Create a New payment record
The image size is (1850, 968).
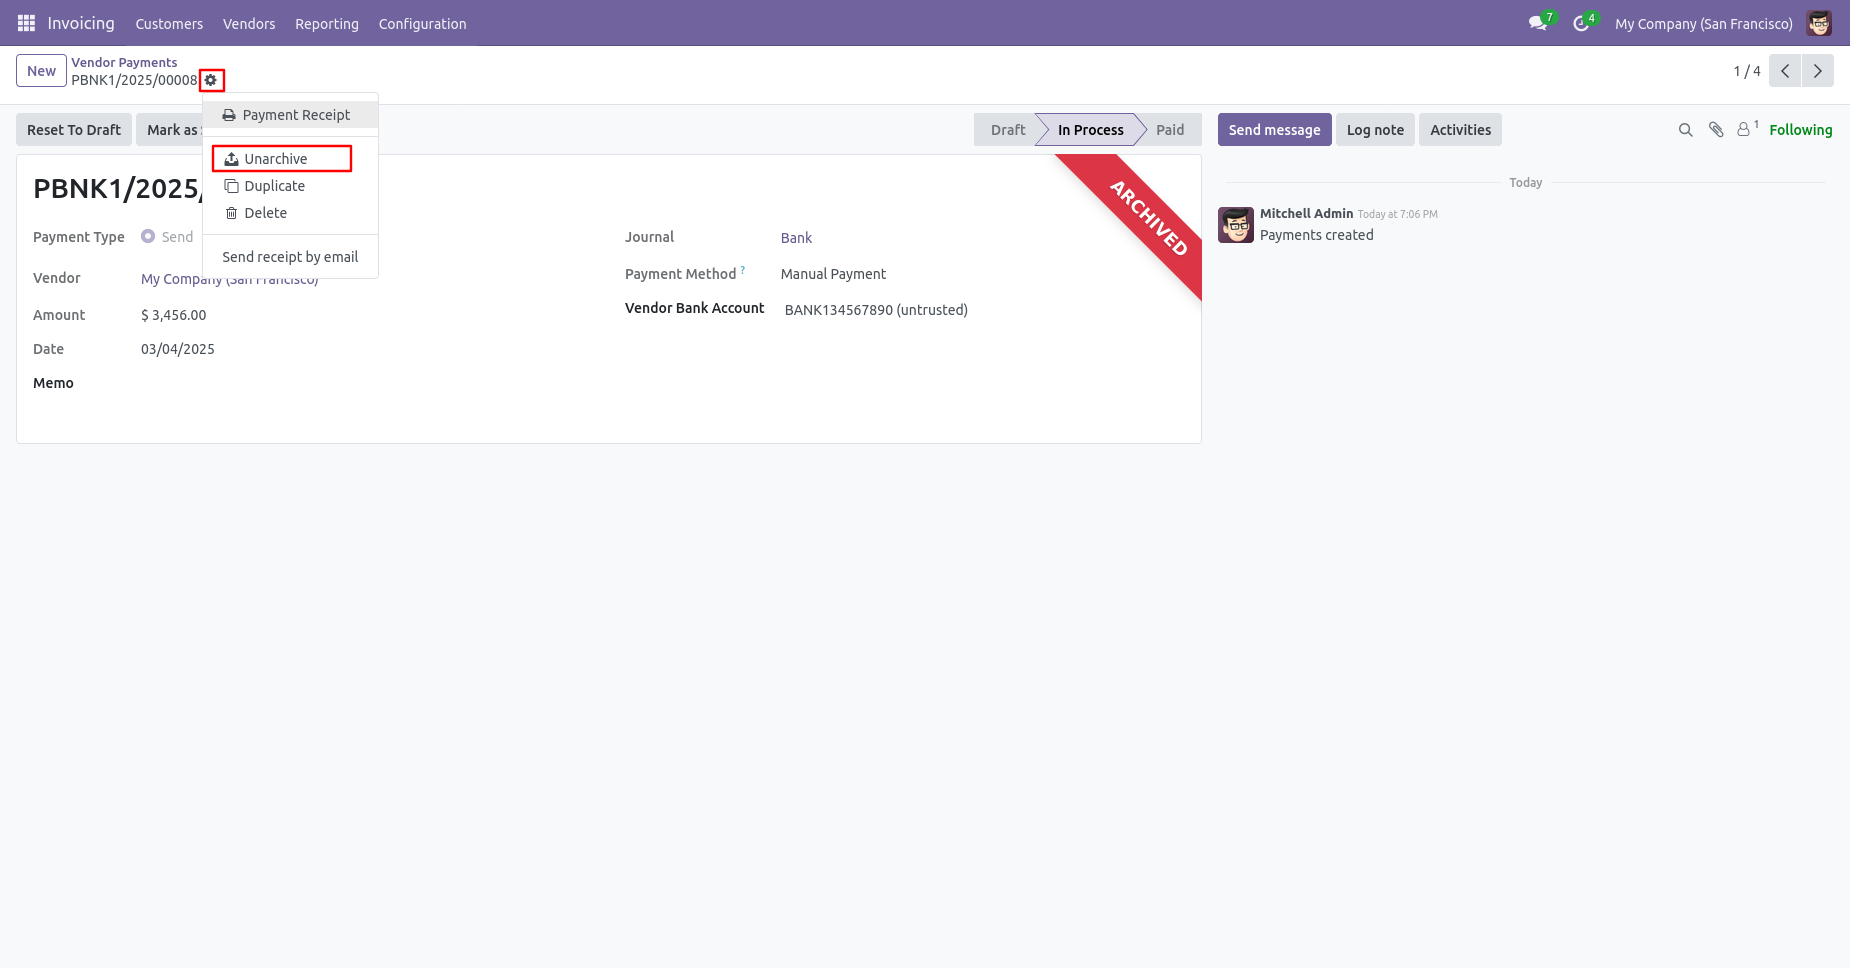pos(41,71)
